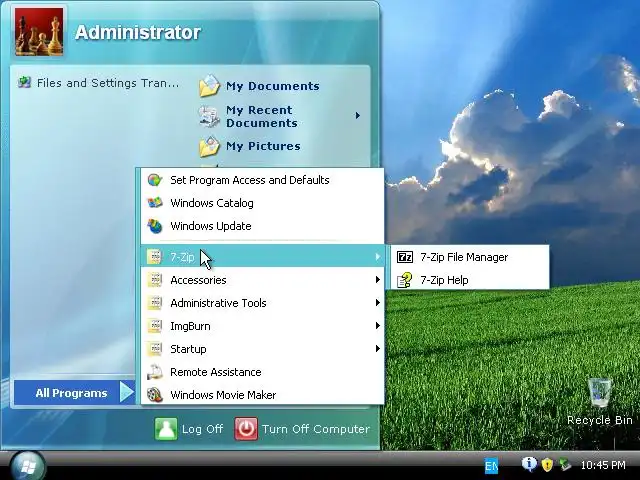
Task: Expand the 7-Zip submenu arrow
Action: 378,257
